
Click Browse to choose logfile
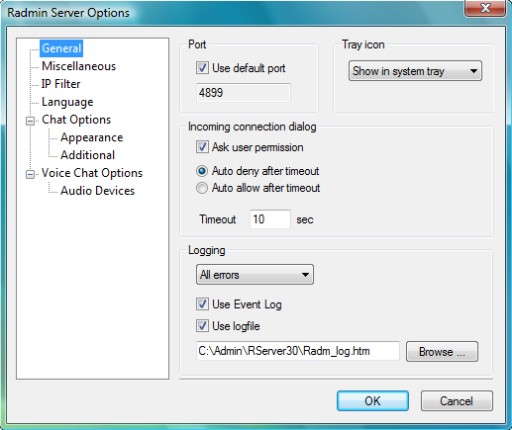coord(442,352)
